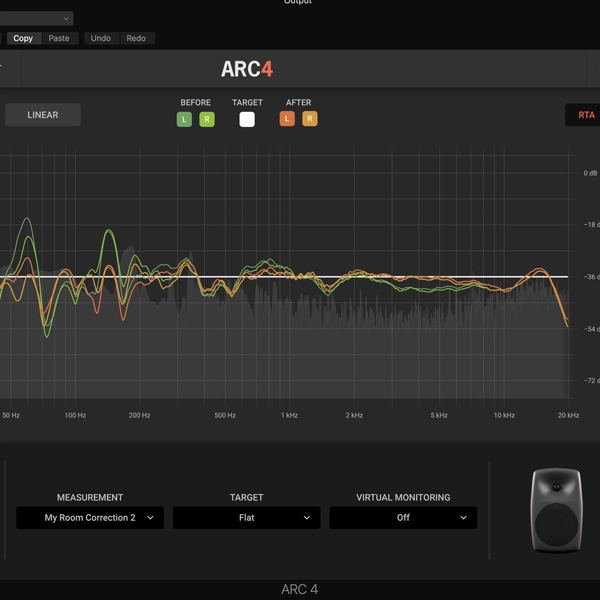Click the Redo button

pos(136,38)
